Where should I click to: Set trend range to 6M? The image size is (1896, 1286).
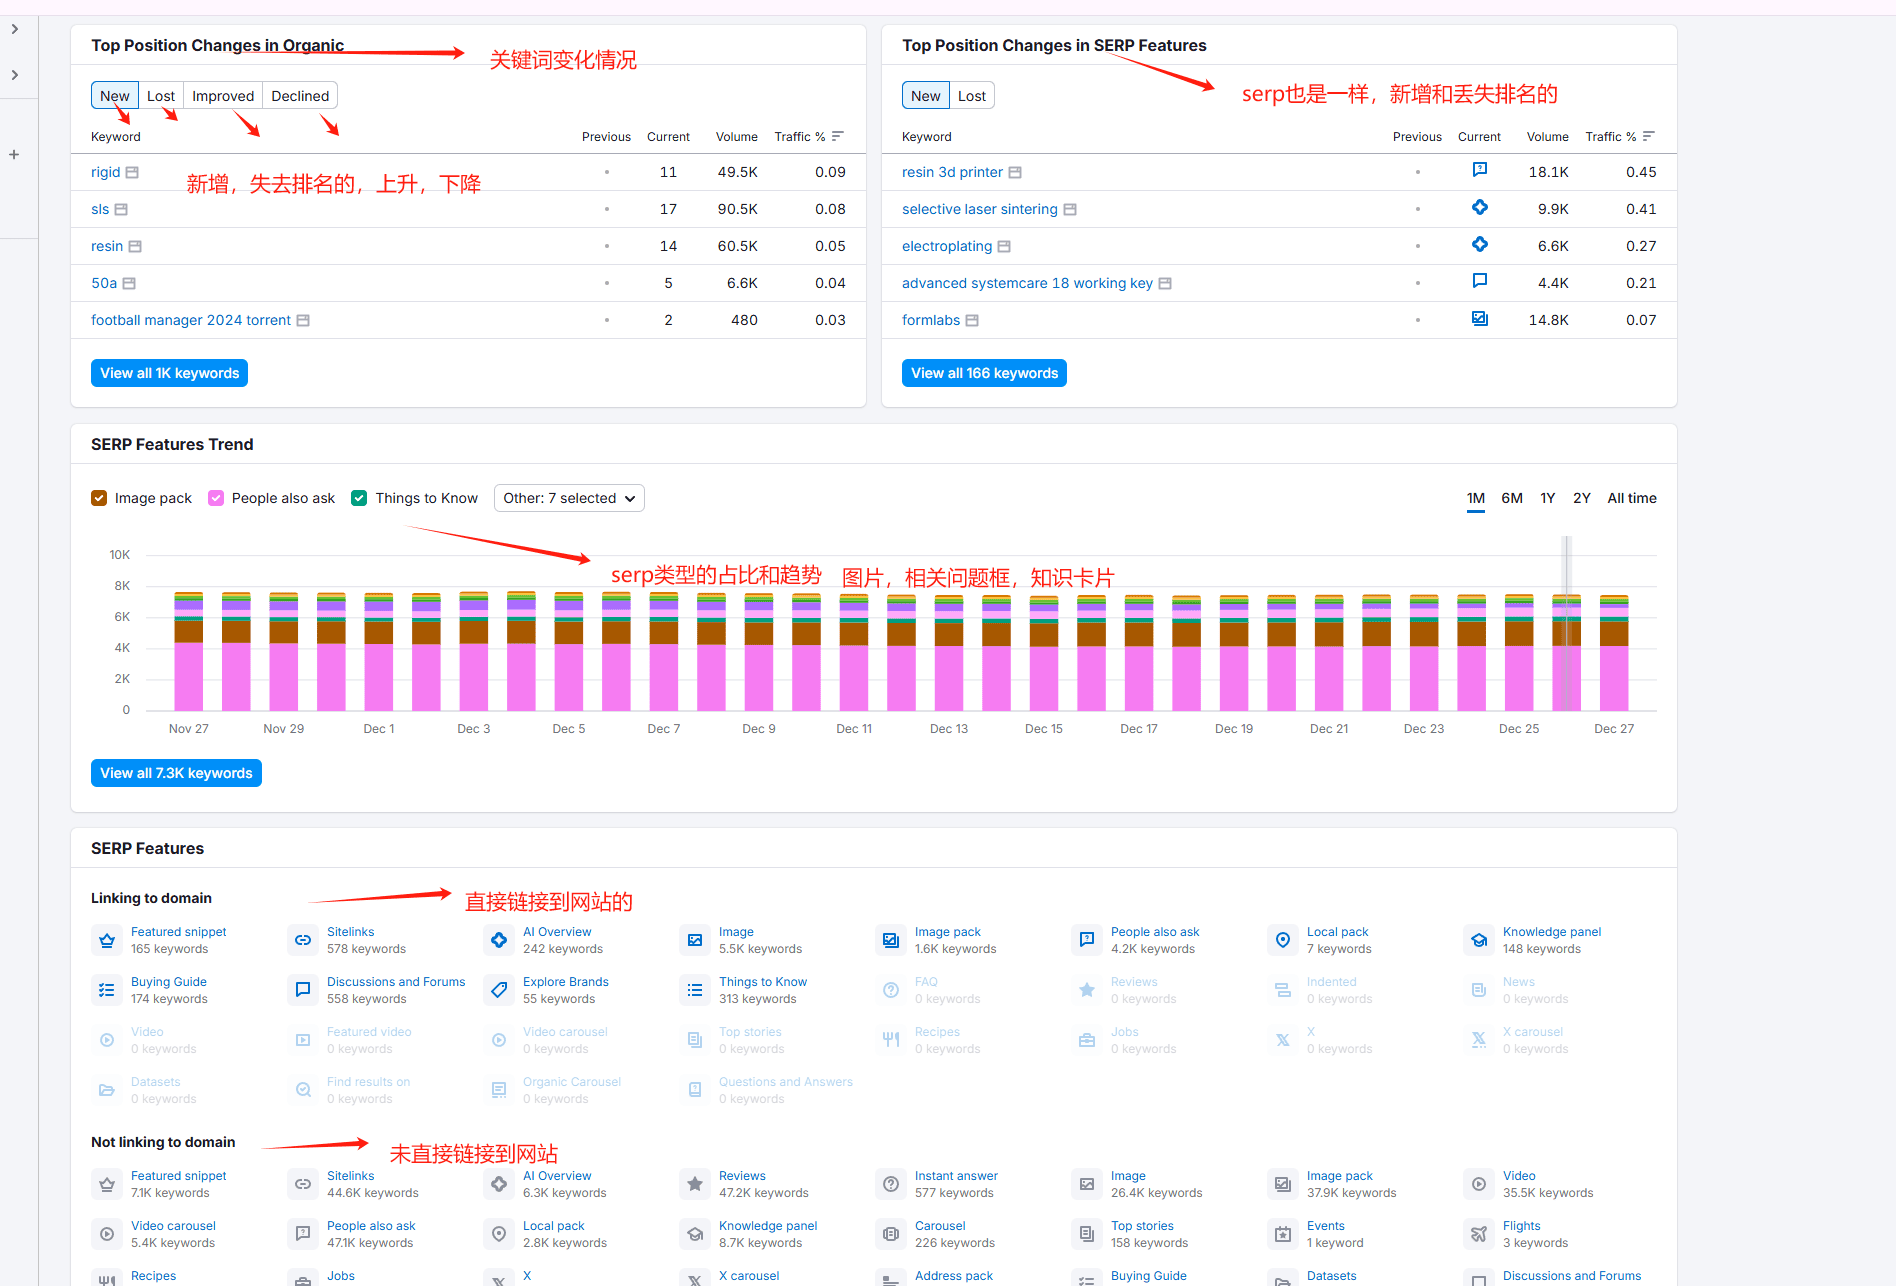point(1512,498)
